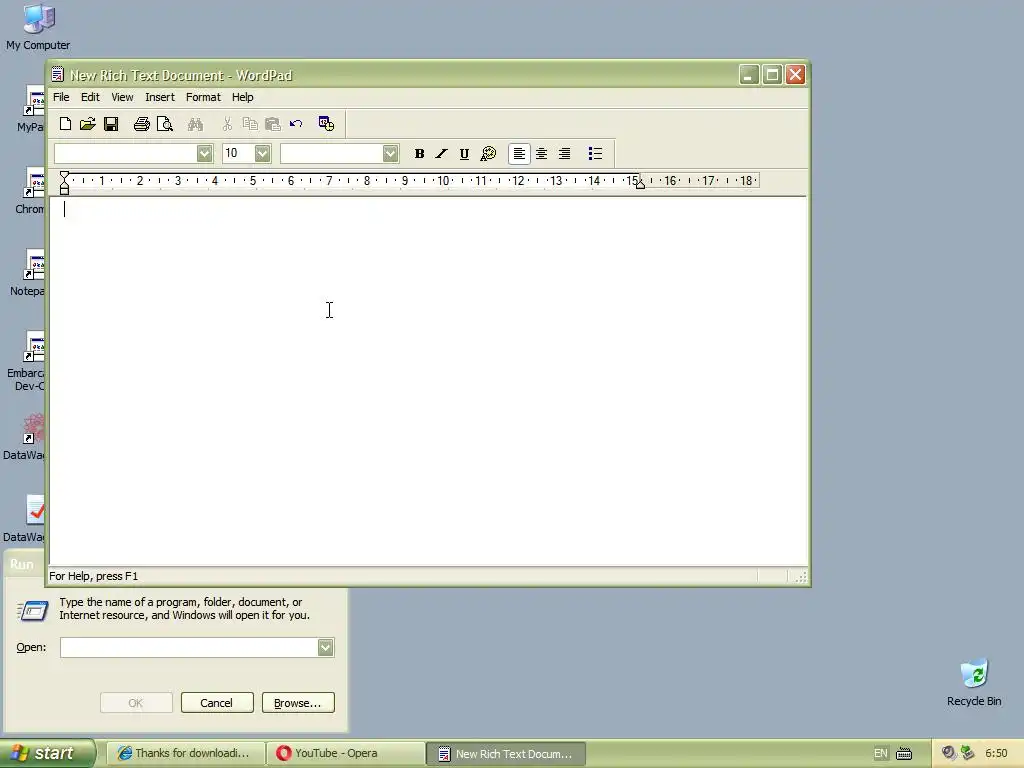Click the clock showing 6:50
The image size is (1024, 768).
[996, 753]
